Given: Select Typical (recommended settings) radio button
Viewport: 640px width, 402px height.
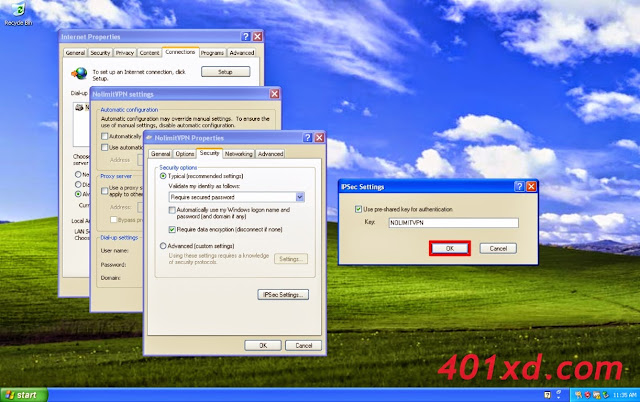Looking at the screenshot, I should pyautogui.click(x=163, y=176).
